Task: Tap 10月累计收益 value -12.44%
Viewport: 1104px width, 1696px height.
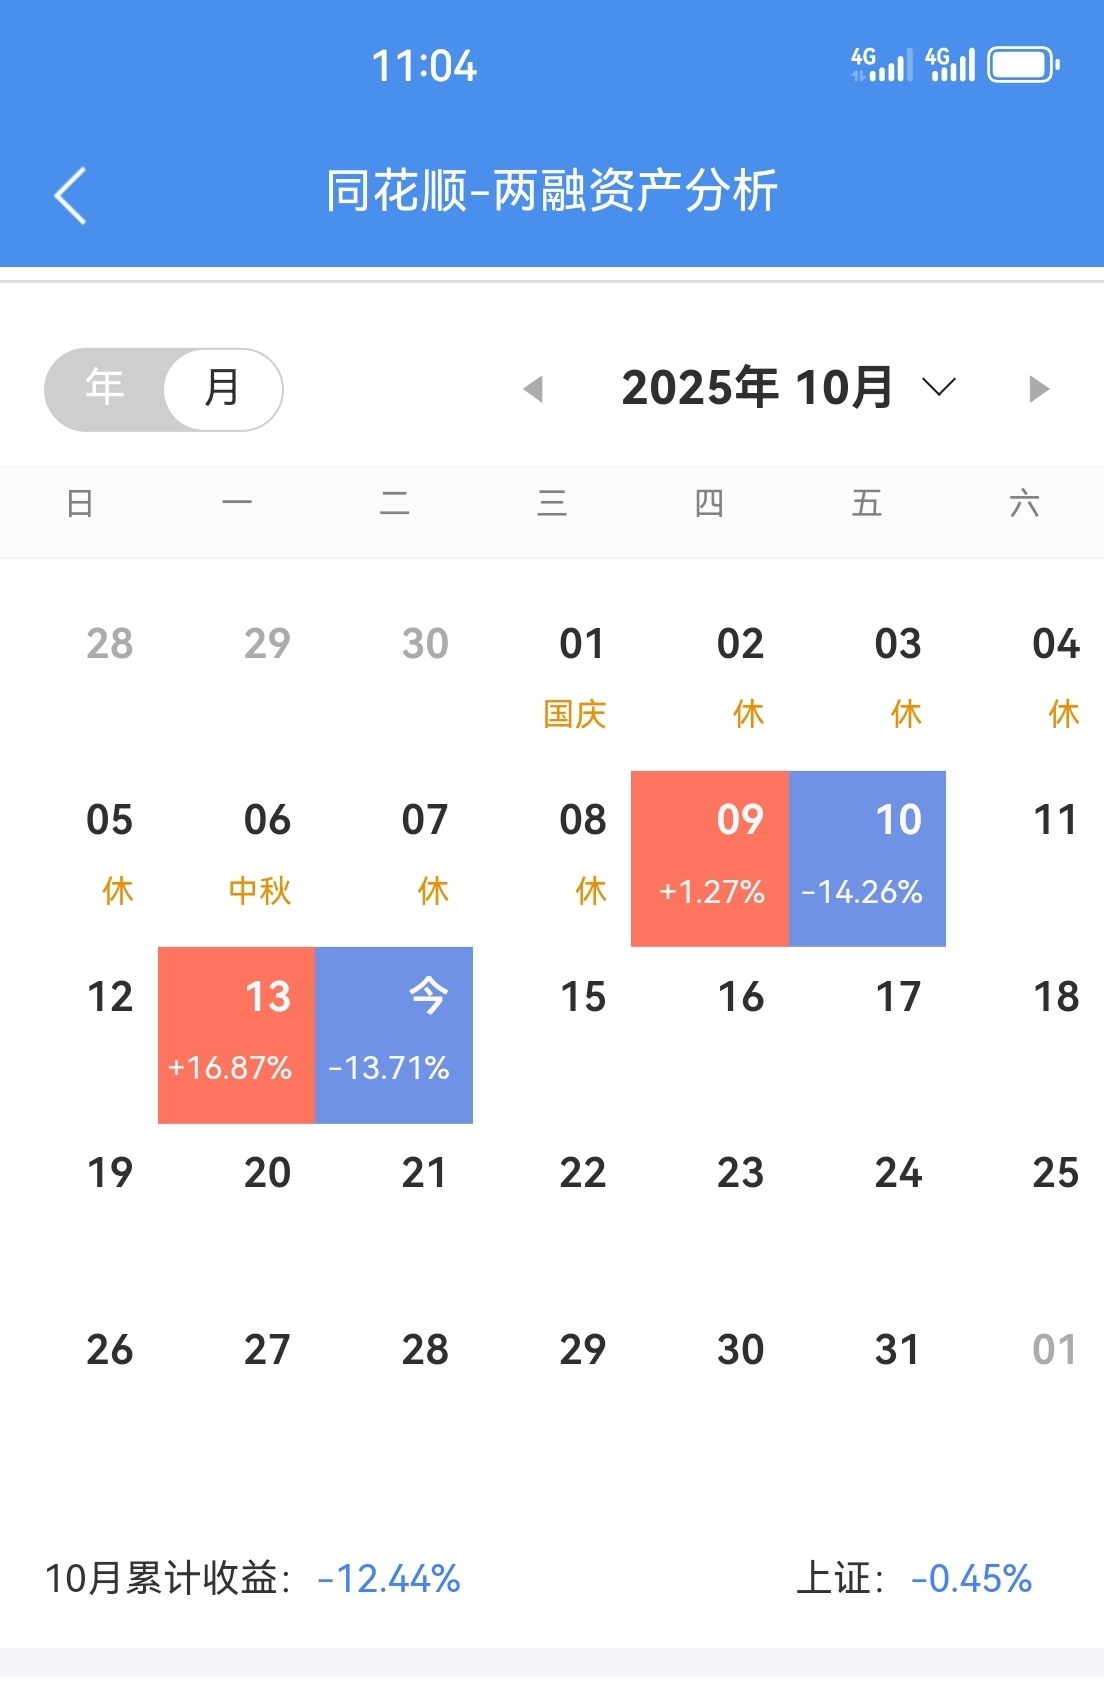Action: pyautogui.click(x=389, y=1579)
